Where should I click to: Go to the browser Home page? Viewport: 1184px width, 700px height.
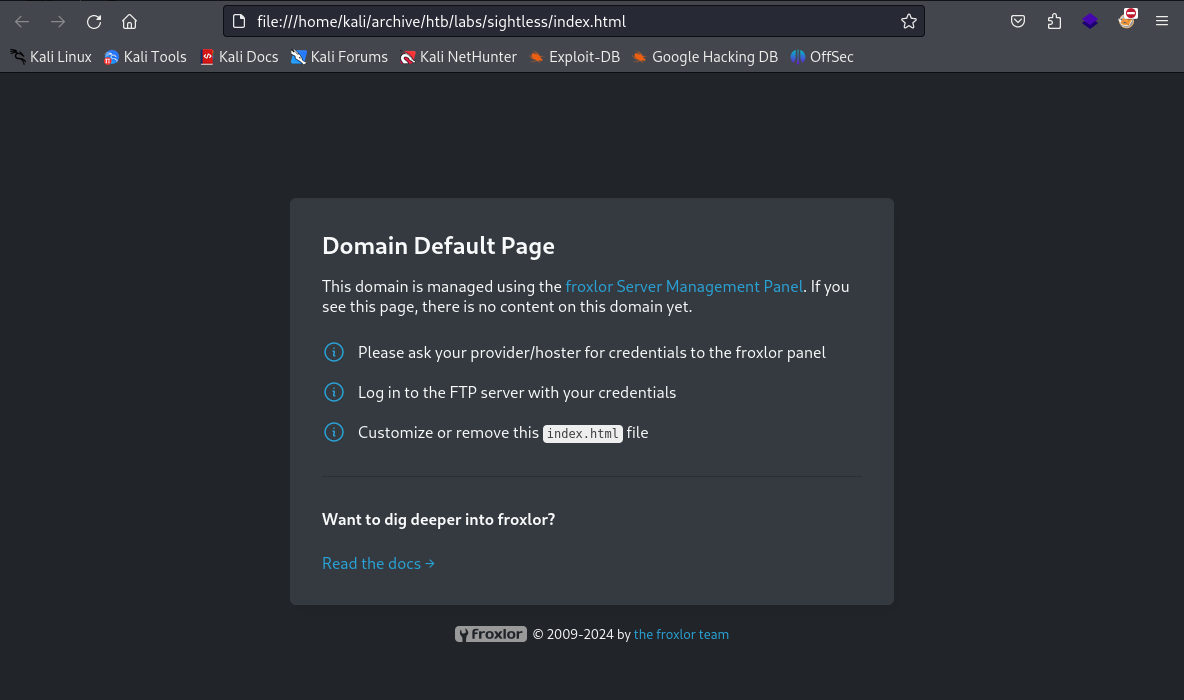[130, 22]
